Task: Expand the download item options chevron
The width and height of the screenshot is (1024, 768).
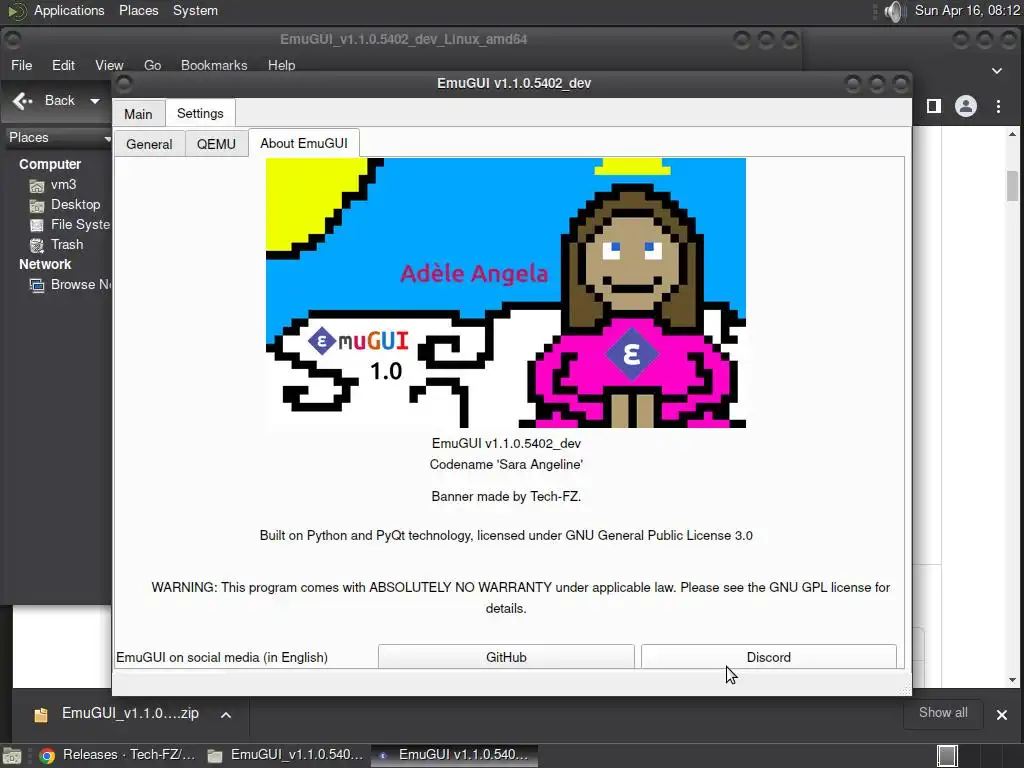Action: pyautogui.click(x=226, y=714)
